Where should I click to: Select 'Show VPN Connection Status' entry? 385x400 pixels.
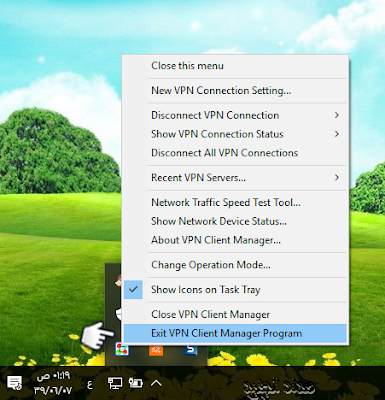235,134
